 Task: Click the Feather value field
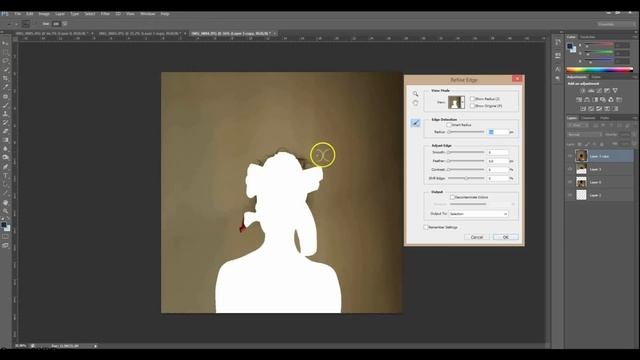point(498,161)
